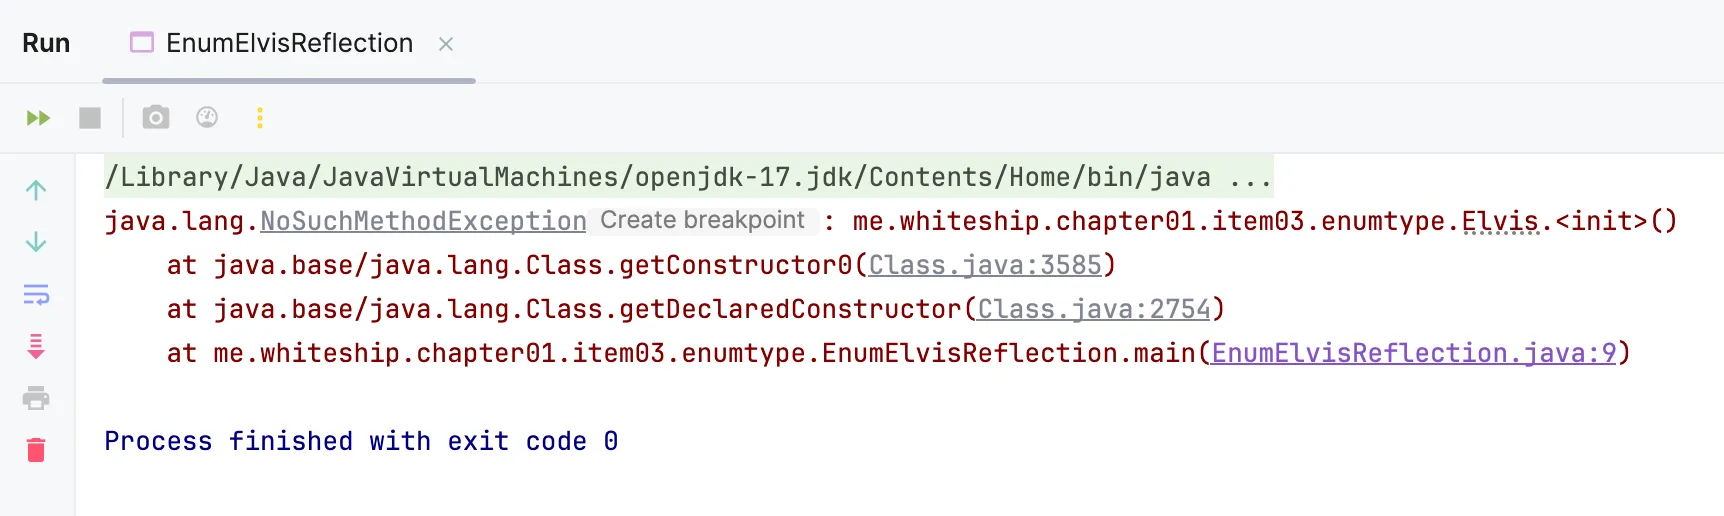Print the console output
The width and height of the screenshot is (1724, 516).
point(36,398)
